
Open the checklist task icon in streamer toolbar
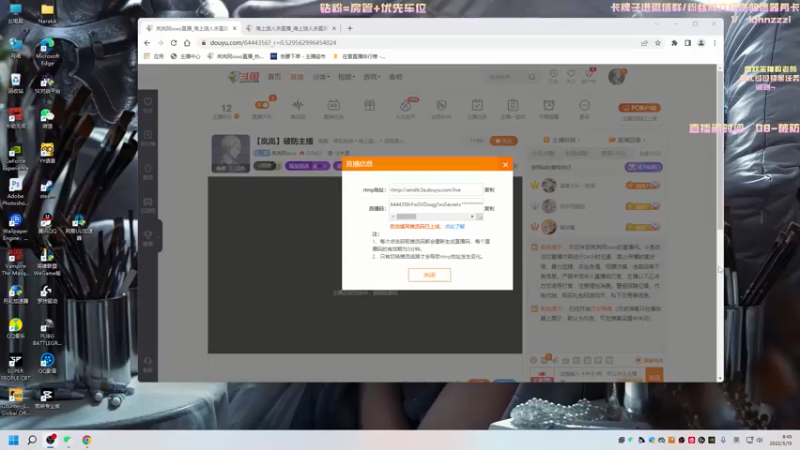pyautogui.click(x=477, y=106)
